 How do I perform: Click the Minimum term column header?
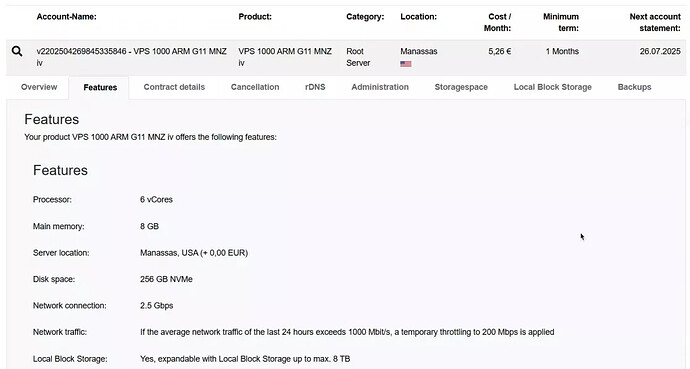(561, 22)
